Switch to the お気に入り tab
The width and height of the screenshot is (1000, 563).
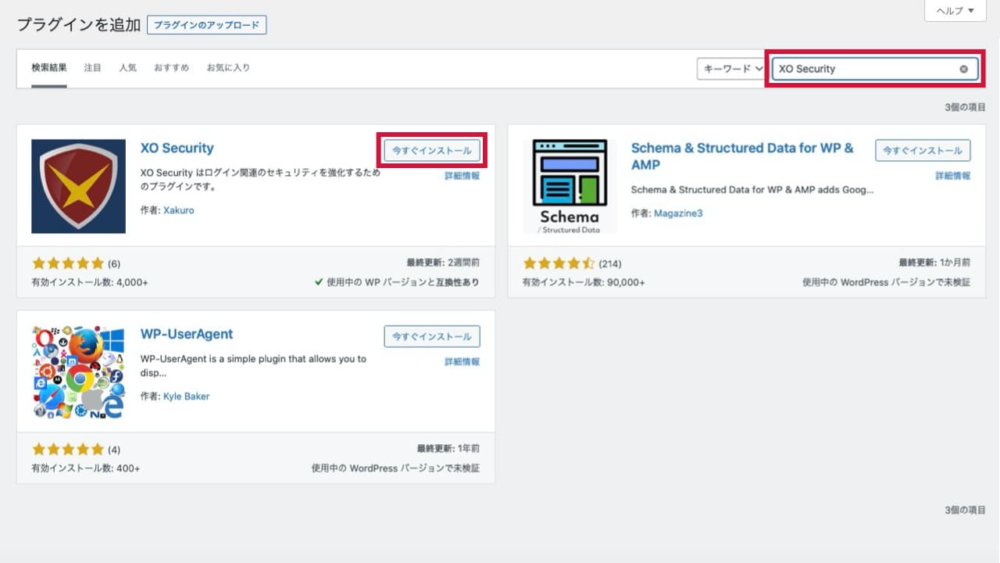(x=228, y=68)
